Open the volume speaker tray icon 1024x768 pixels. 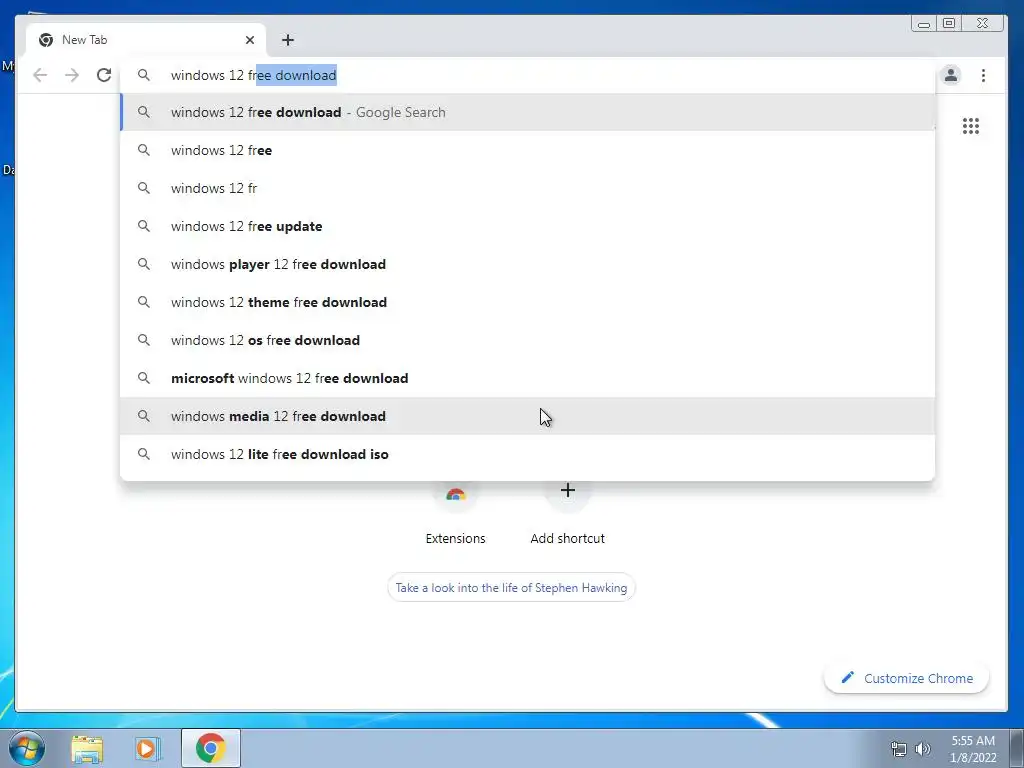point(922,749)
